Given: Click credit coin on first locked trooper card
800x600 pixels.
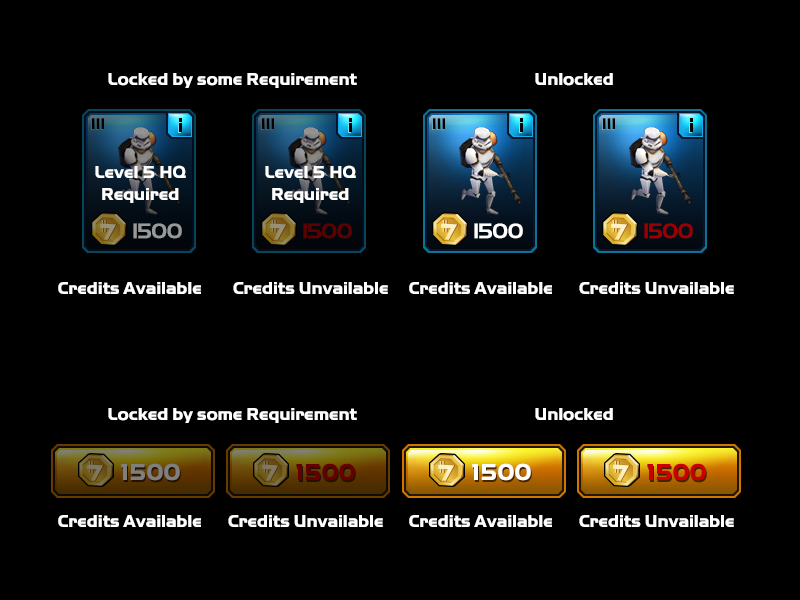Looking at the screenshot, I should [109, 230].
